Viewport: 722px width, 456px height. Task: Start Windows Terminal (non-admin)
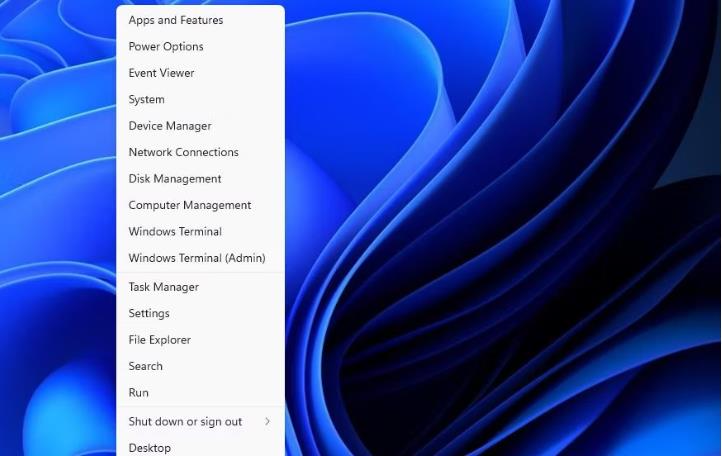[201, 231]
